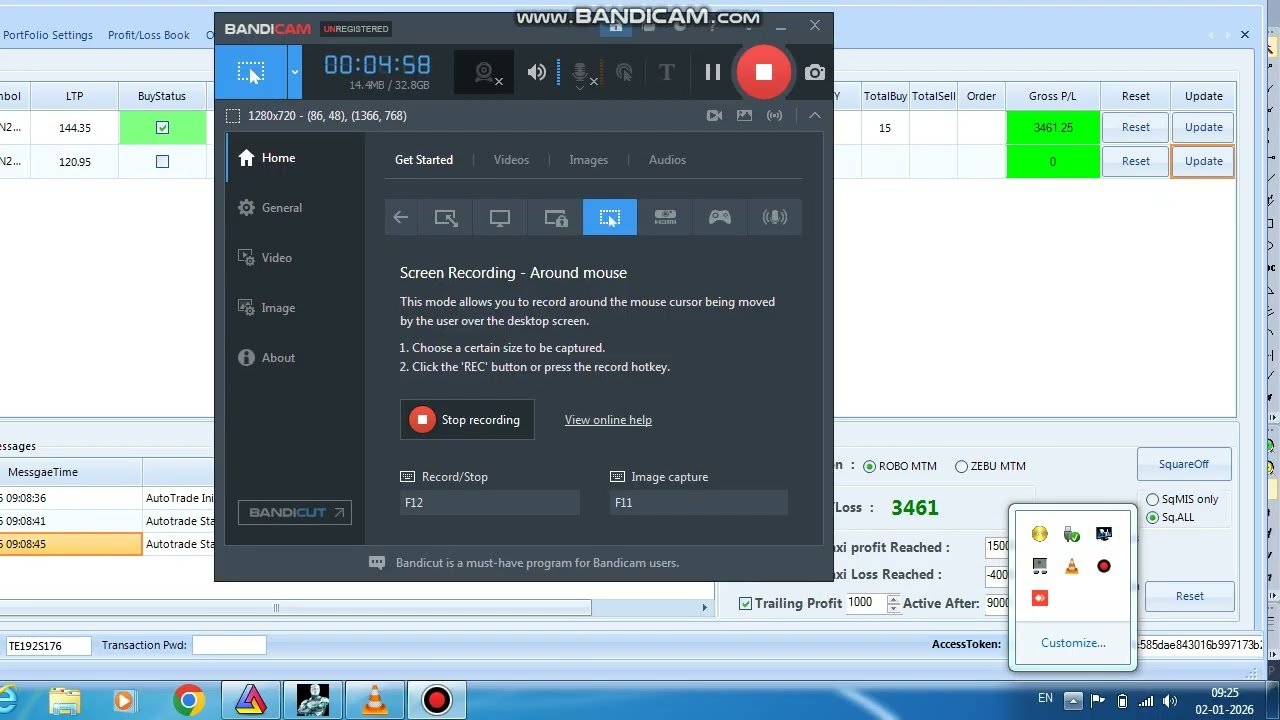The height and width of the screenshot is (720, 1280).
Task: Enable the webcam overlay icon
Action: [x=484, y=72]
